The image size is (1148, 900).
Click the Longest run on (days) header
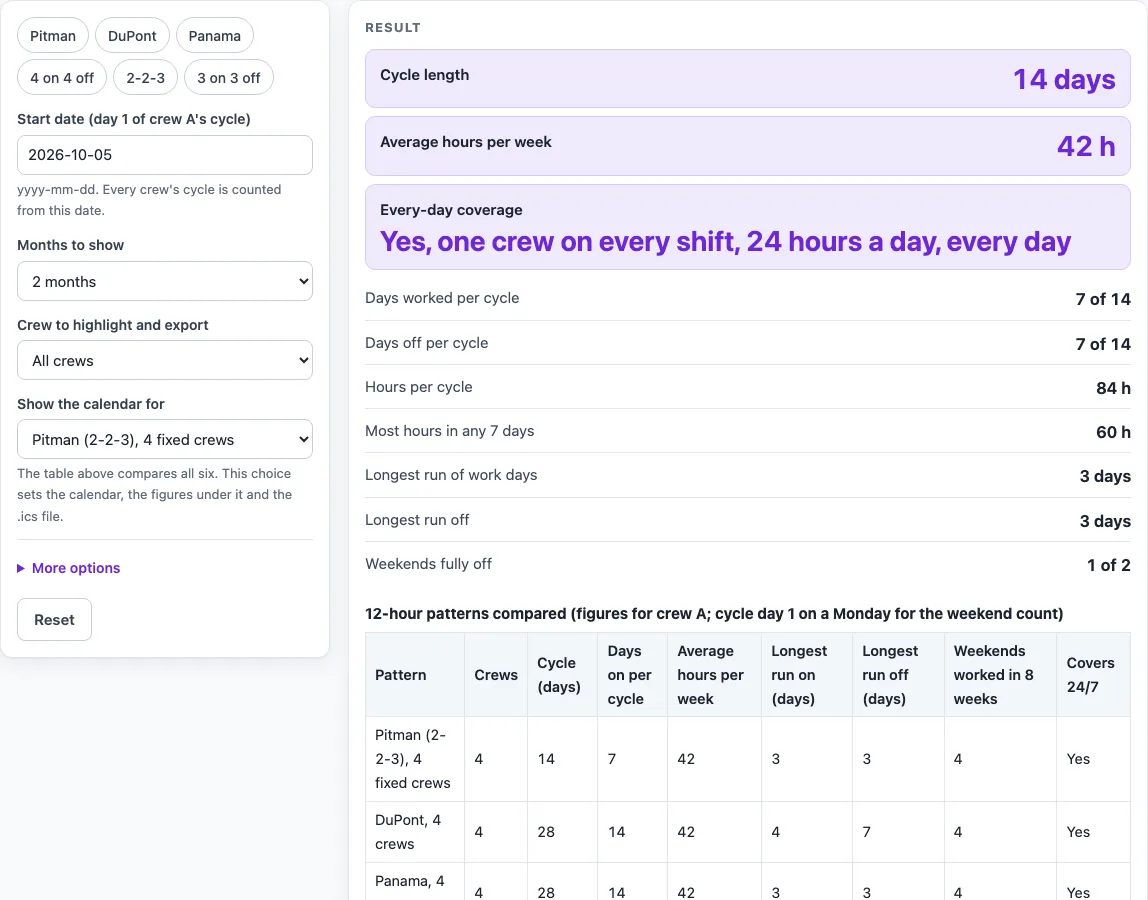[x=807, y=674]
